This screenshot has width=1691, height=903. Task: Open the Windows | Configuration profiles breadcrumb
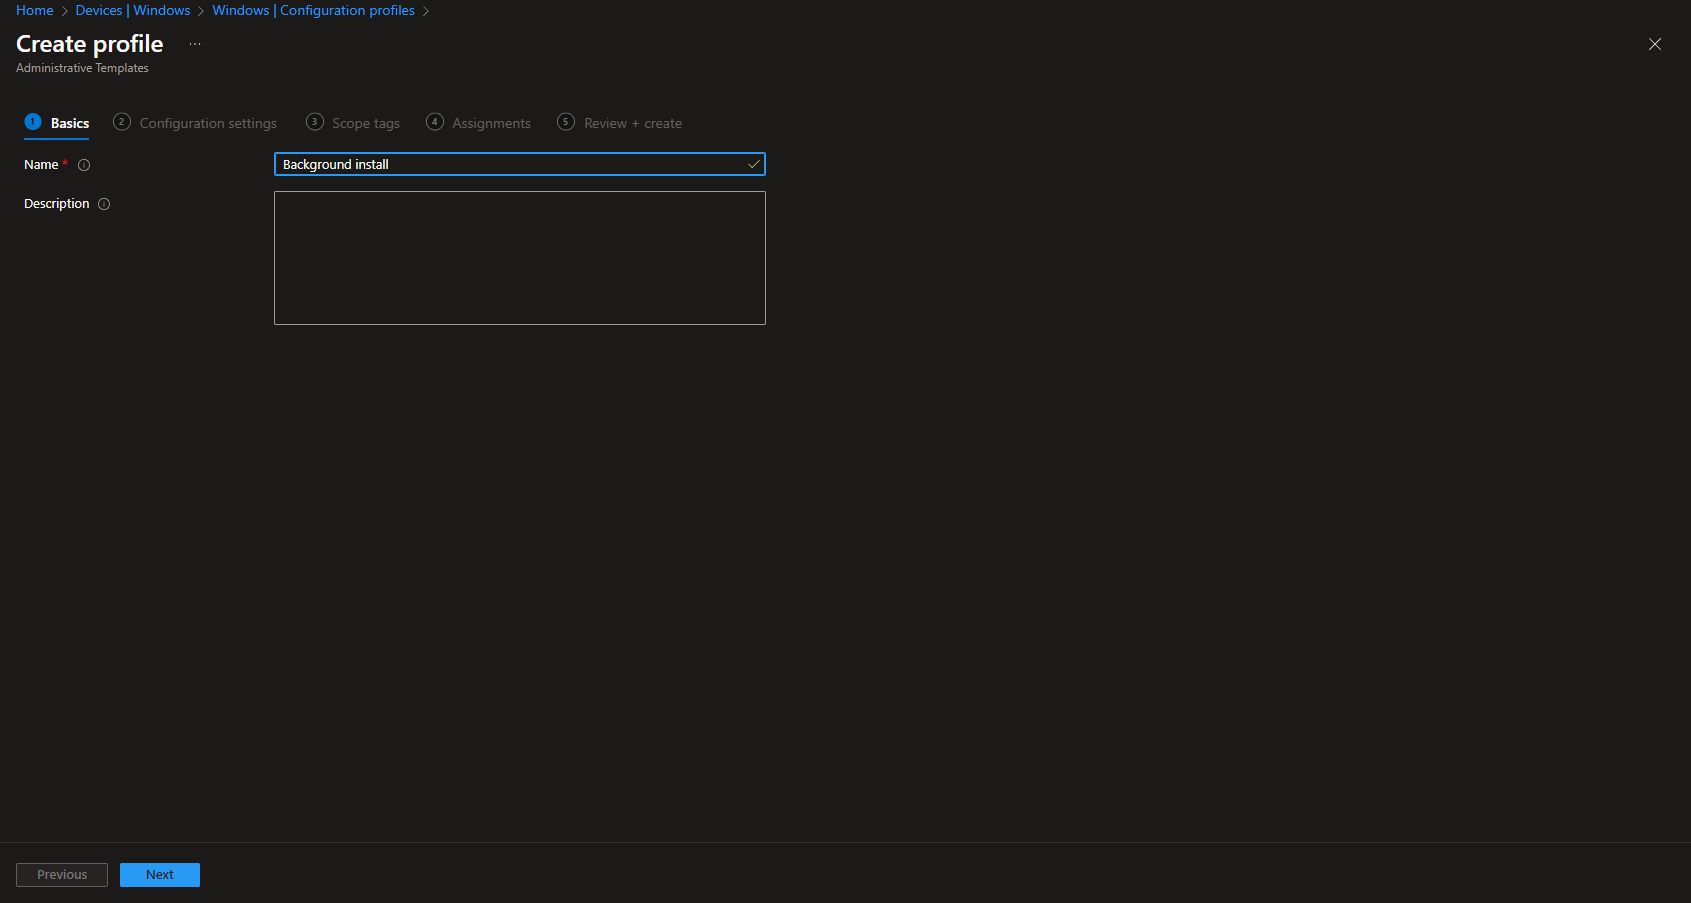pos(313,10)
